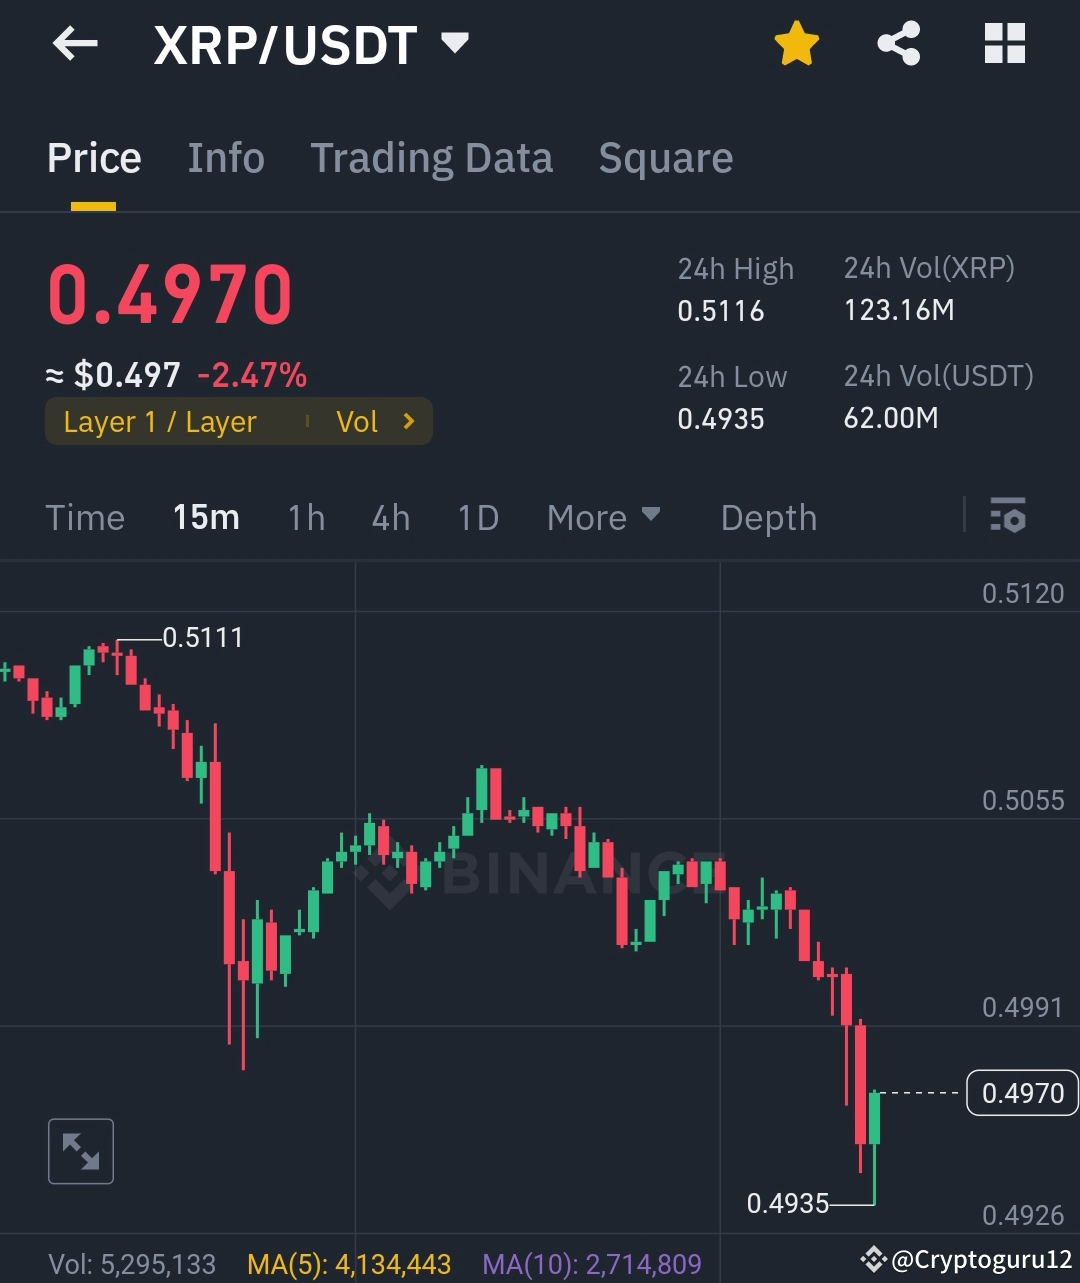Select the 1D chart interval
Viewport: 1080px width, 1283px height.
tap(477, 517)
